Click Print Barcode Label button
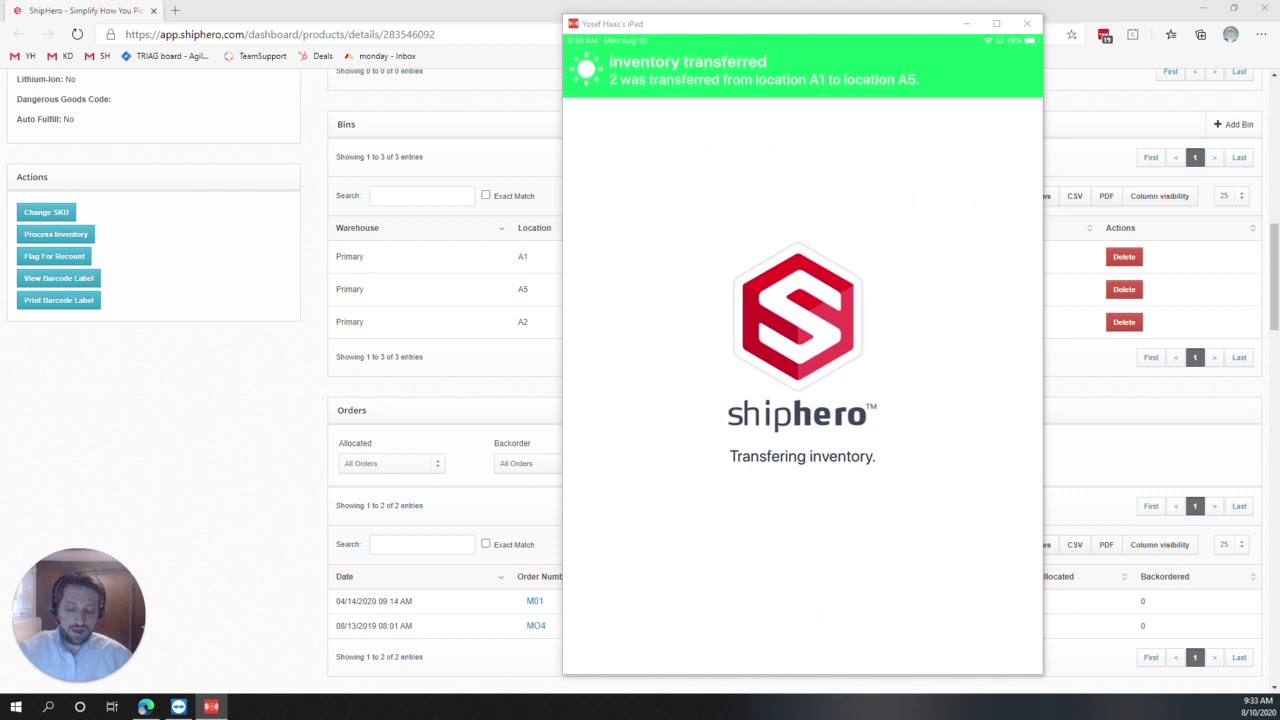 [x=58, y=300]
